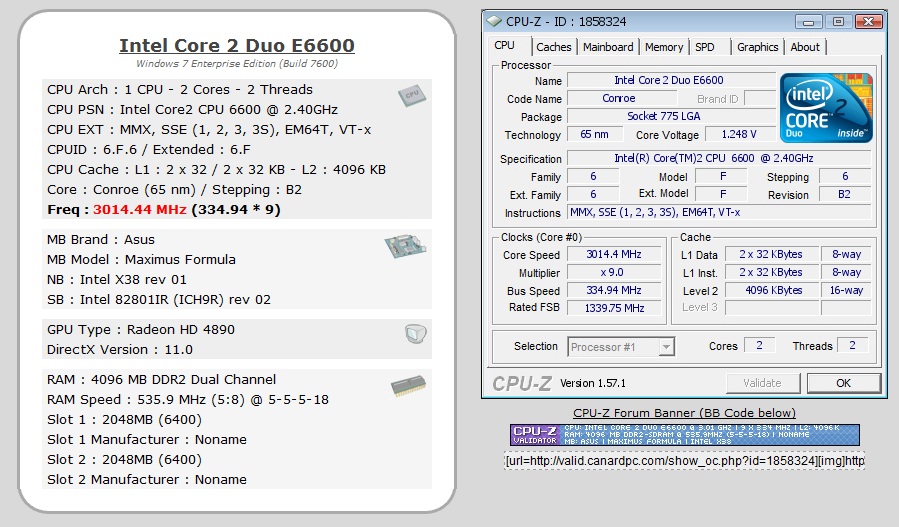Select the CPU tab
This screenshot has height=527, width=899.
[x=505, y=45]
